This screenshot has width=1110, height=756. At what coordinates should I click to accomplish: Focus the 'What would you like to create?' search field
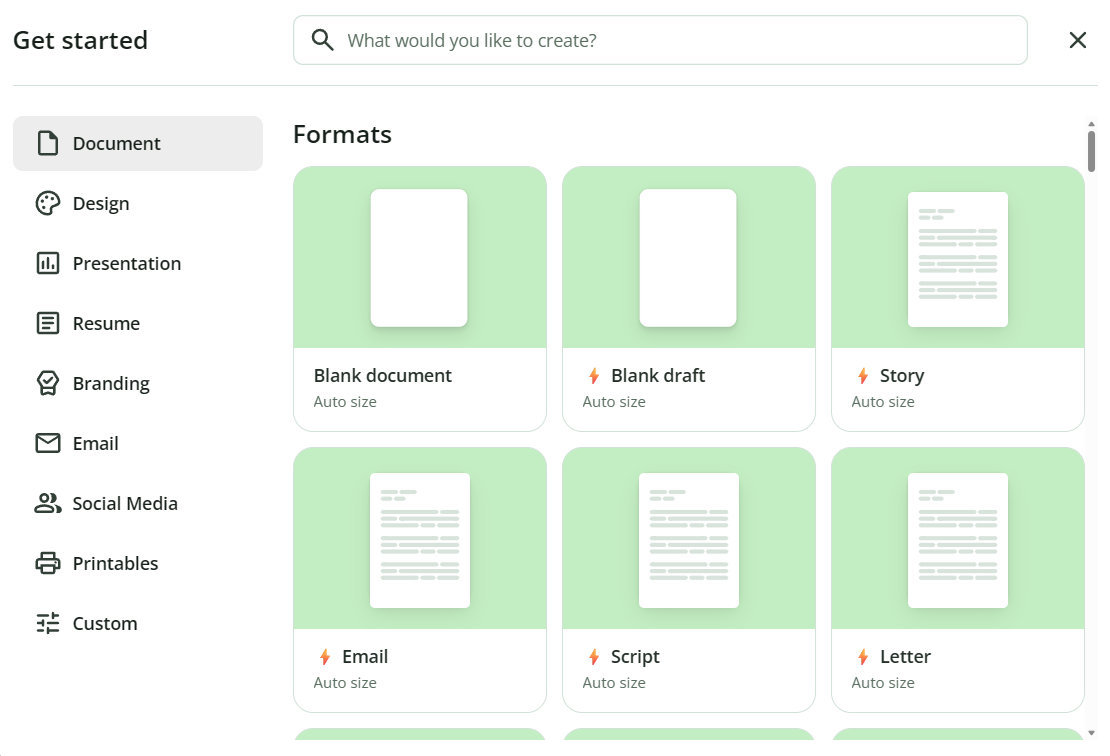pyautogui.click(x=660, y=40)
